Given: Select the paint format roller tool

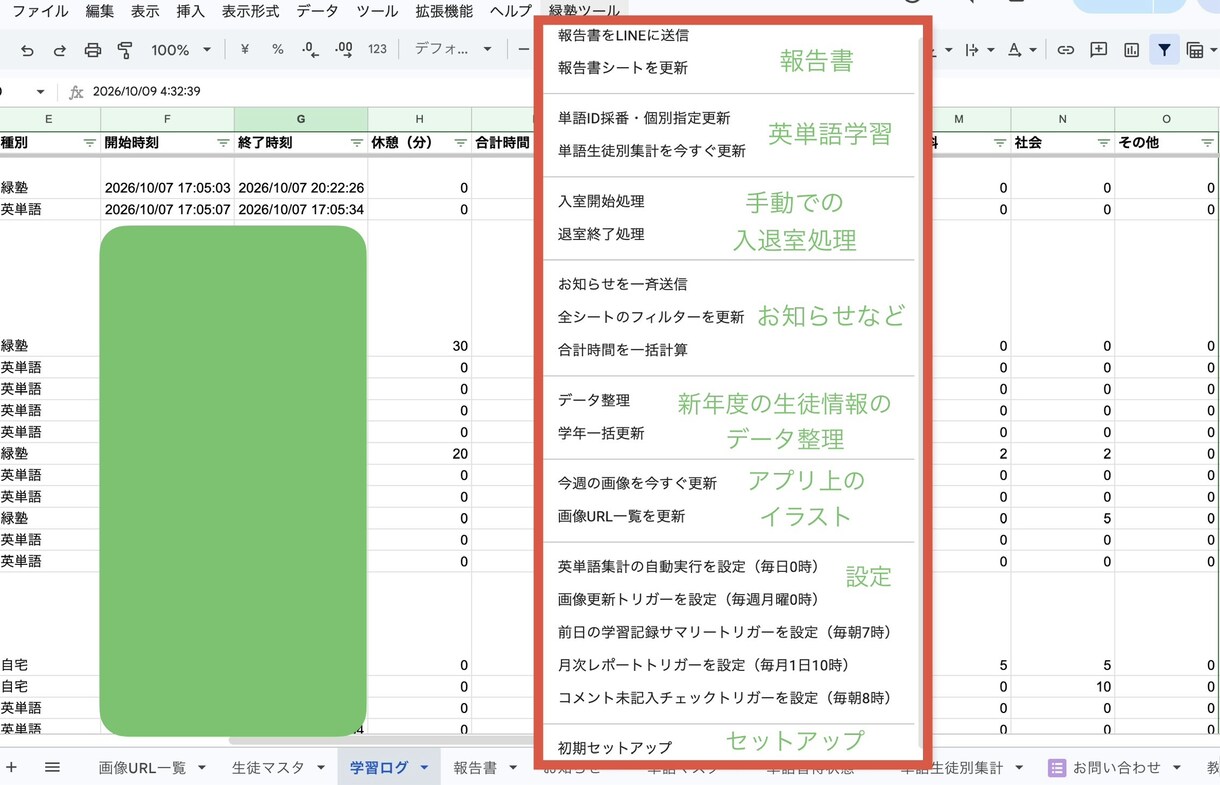Looking at the screenshot, I should [125, 50].
